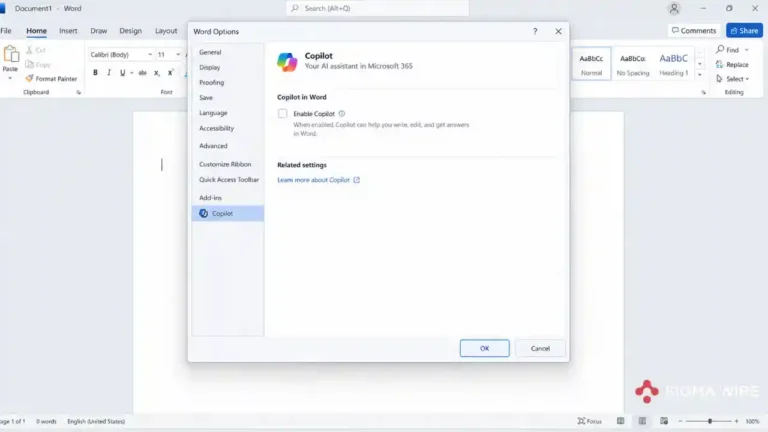Toggle Italic formatting
The image size is (768, 432).
tap(109, 72)
